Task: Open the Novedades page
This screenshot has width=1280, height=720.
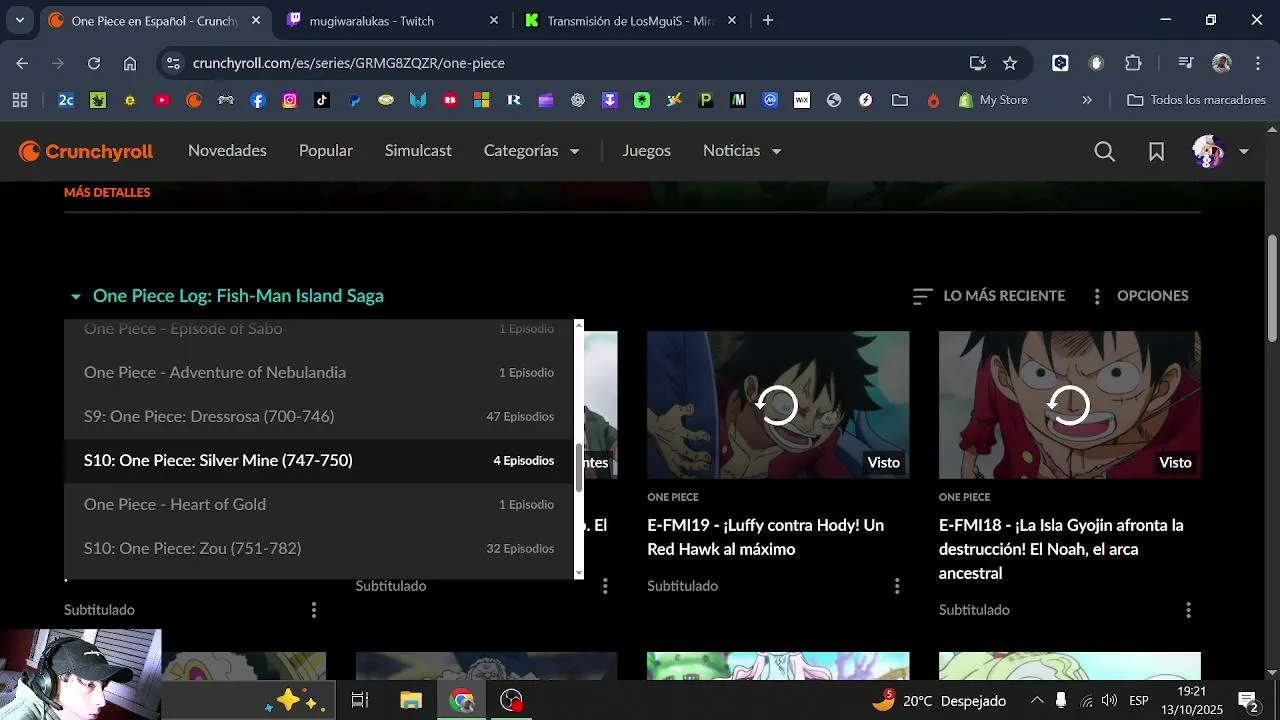Action: click(227, 150)
